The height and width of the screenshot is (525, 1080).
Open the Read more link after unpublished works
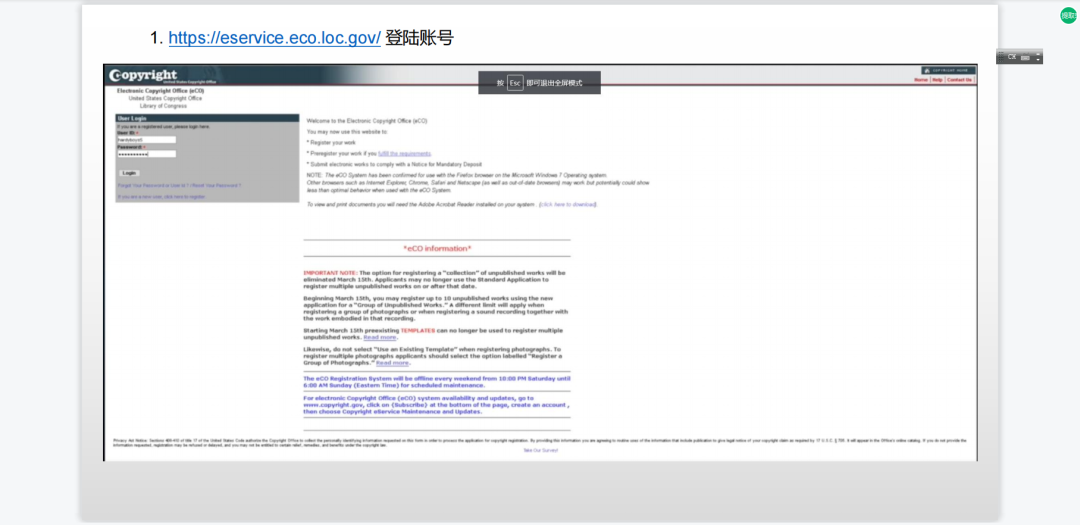pos(380,338)
